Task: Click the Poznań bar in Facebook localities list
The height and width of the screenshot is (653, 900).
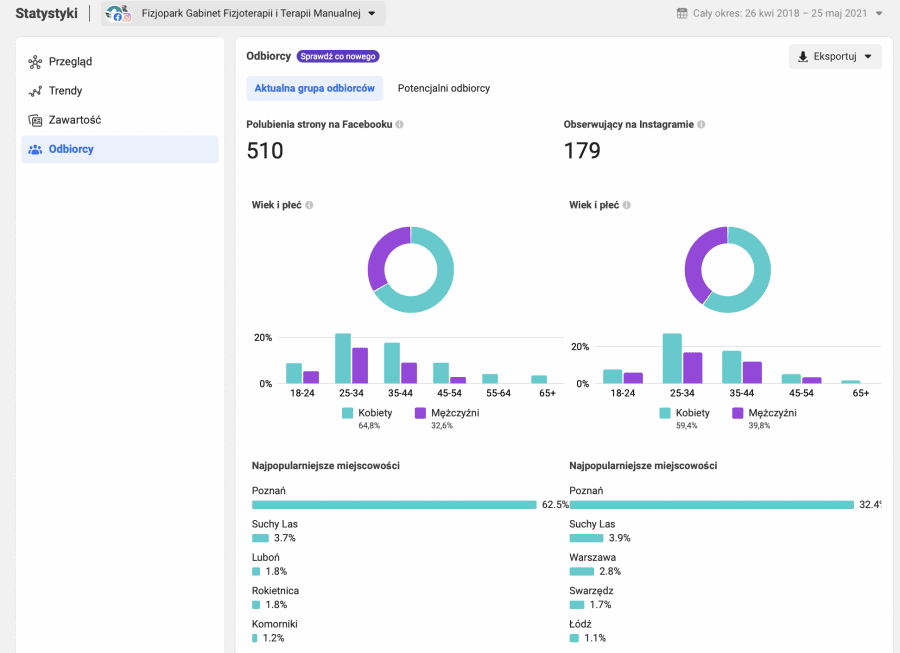Action: pos(394,505)
